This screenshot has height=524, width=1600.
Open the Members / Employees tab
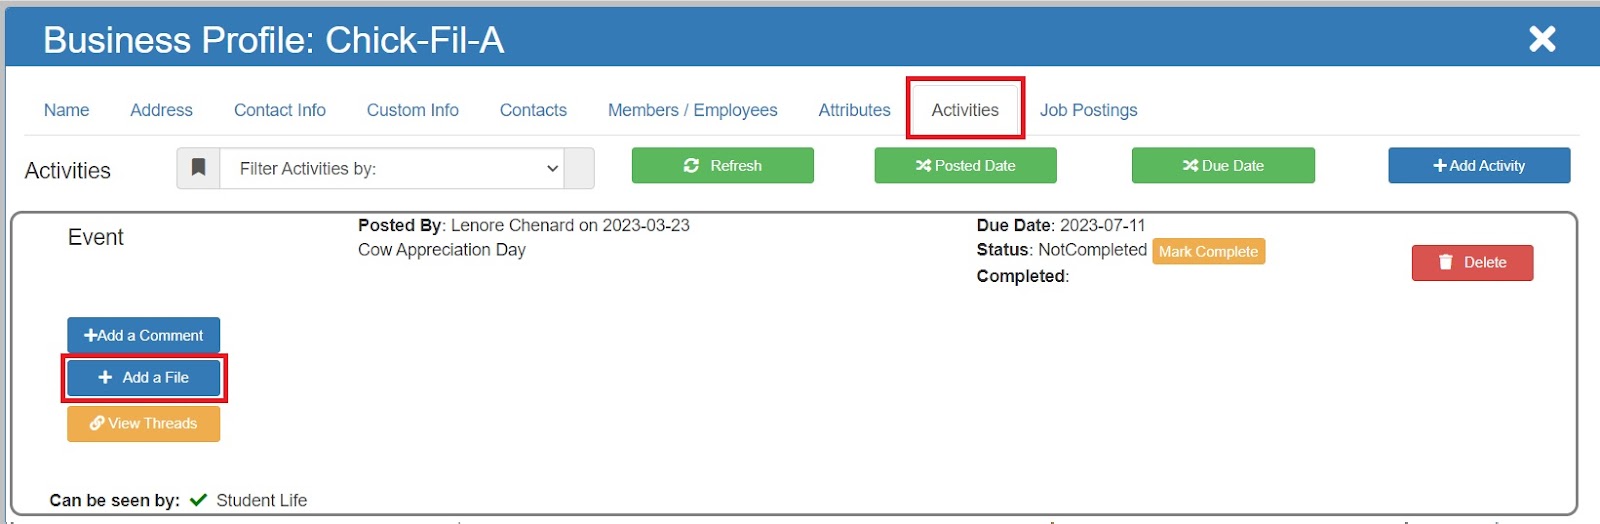[692, 110]
